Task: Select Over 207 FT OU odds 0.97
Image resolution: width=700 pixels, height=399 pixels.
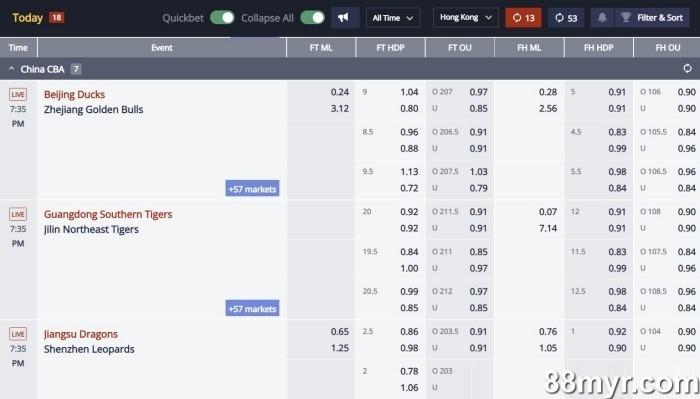Action: (478, 92)
